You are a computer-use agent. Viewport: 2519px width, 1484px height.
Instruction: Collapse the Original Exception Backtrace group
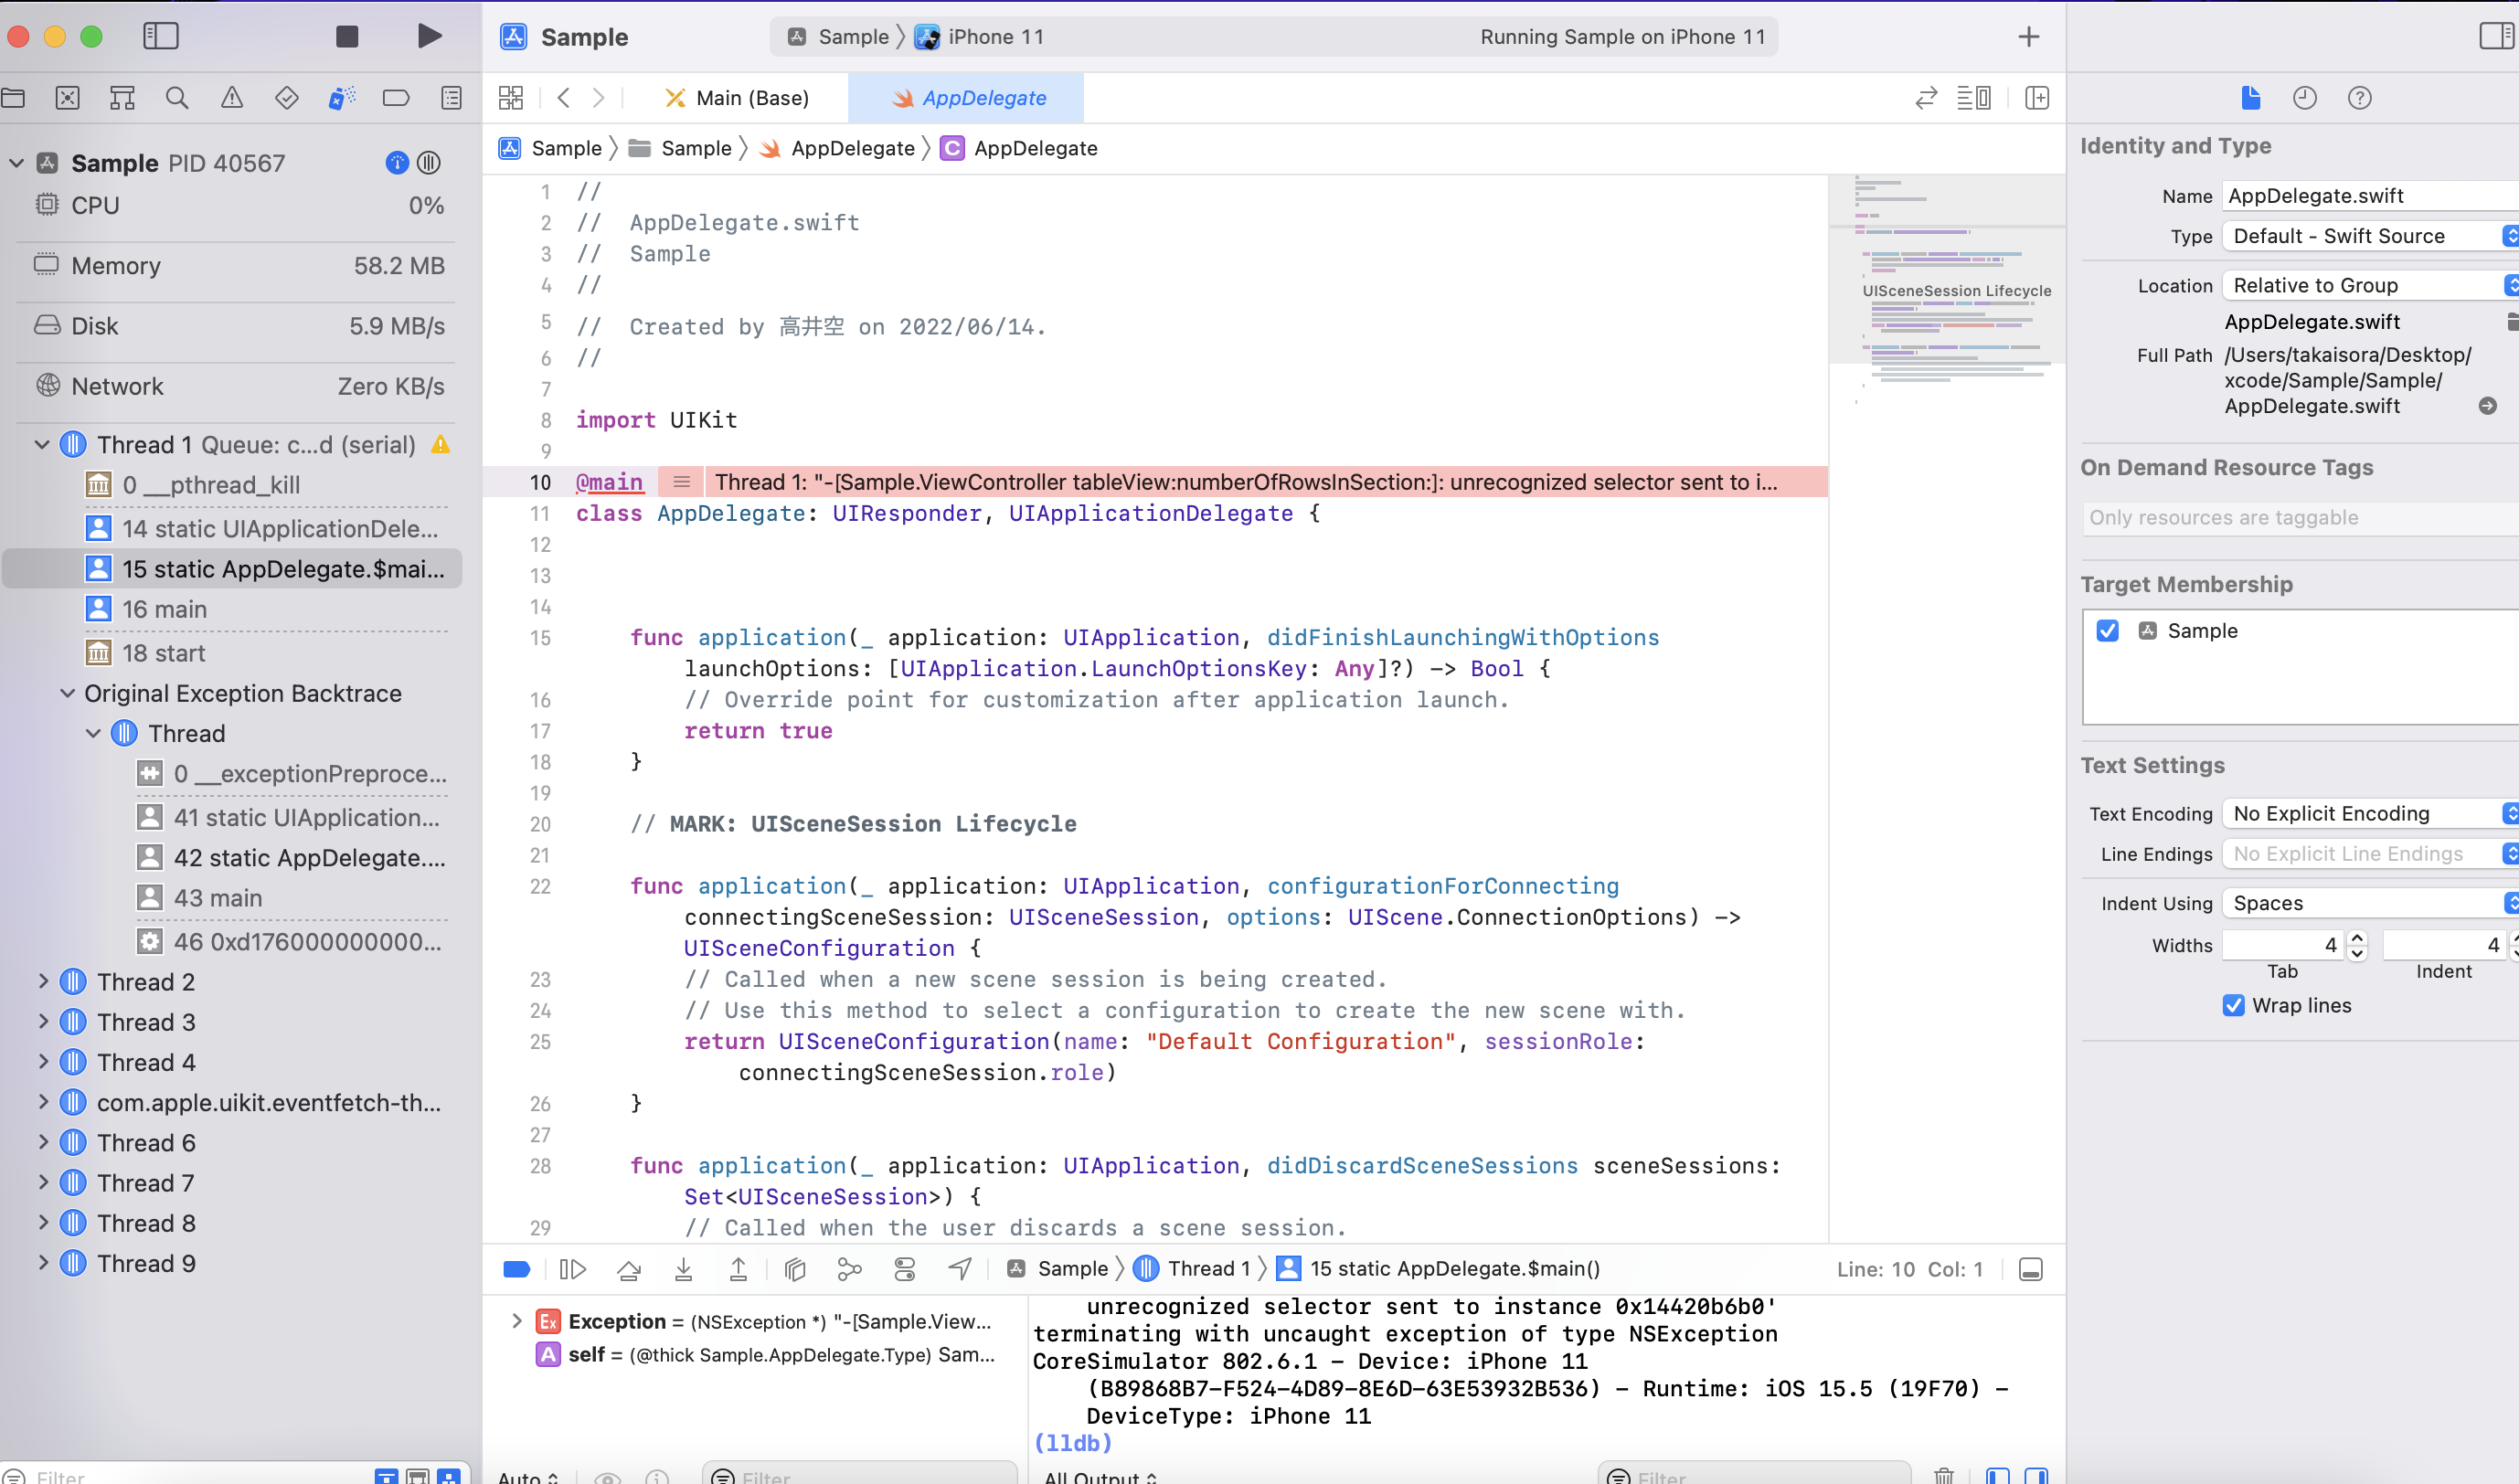(67, 693)
